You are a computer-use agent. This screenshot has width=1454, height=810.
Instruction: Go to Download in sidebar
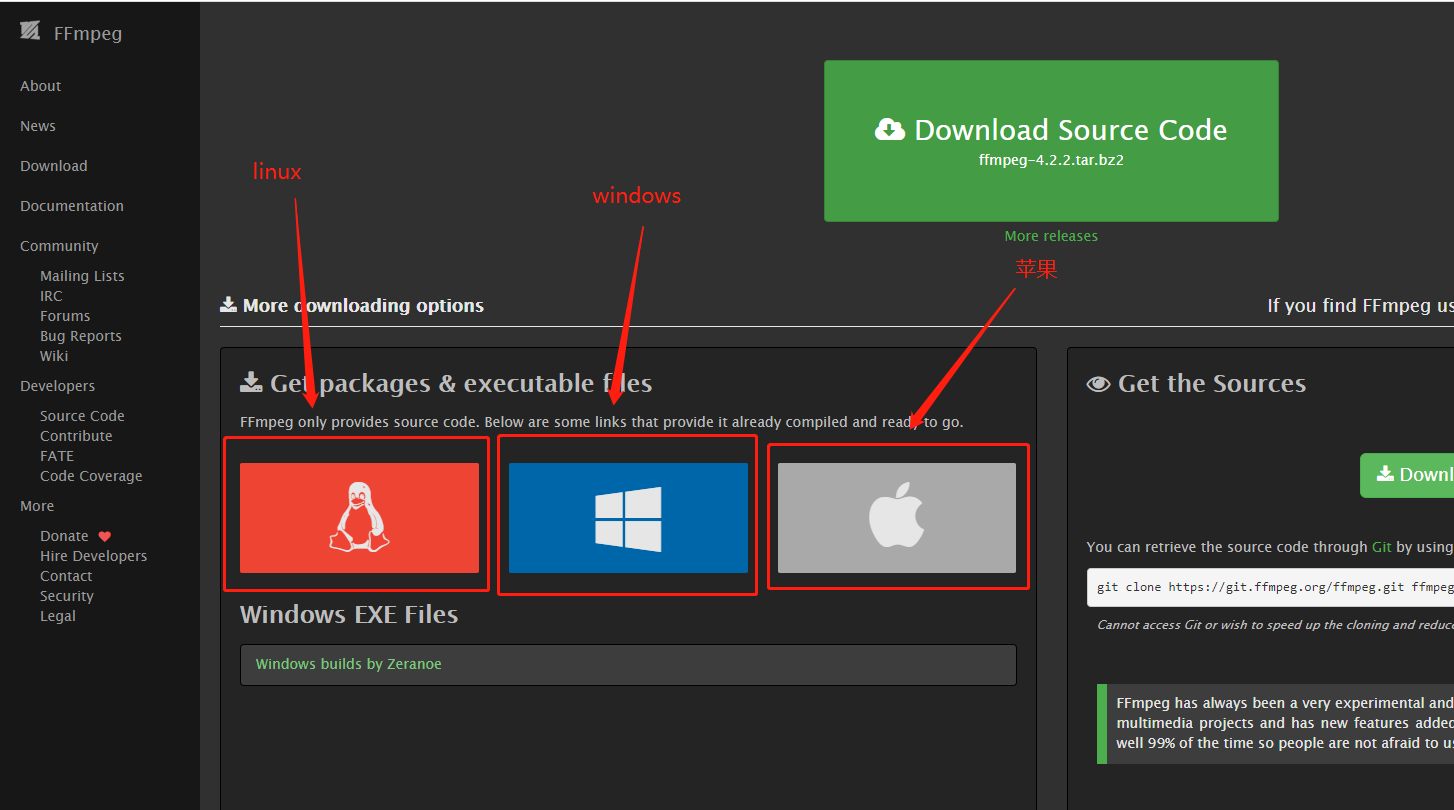point(54,166)
